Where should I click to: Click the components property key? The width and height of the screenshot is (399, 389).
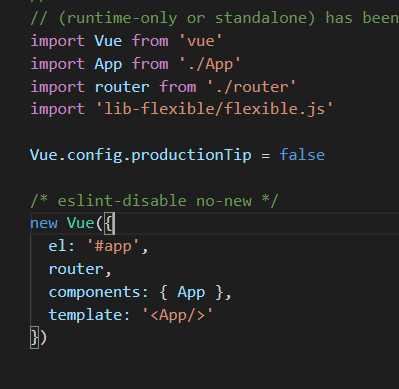click(x=94, y=292)
